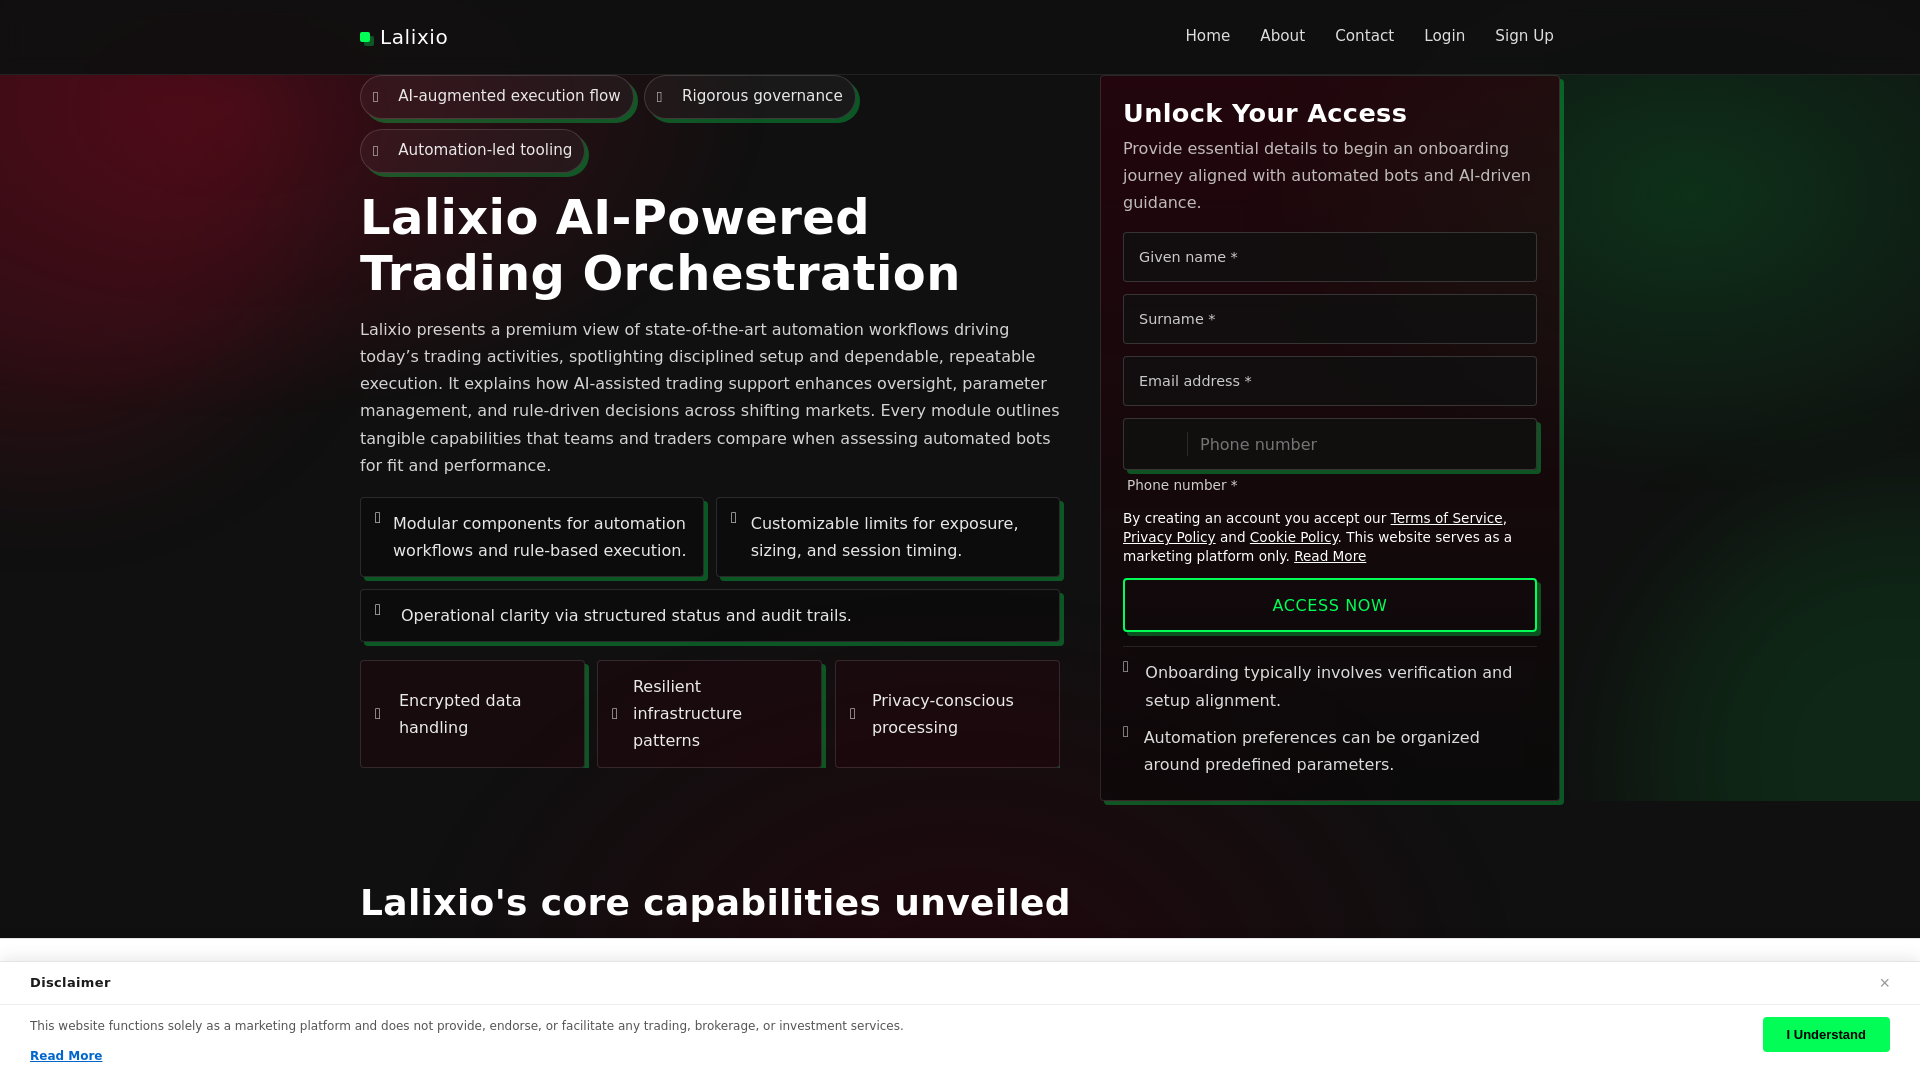Click the Privacy-conscious processing card
Viewport: 1920px width, 1080px height.
947,714
